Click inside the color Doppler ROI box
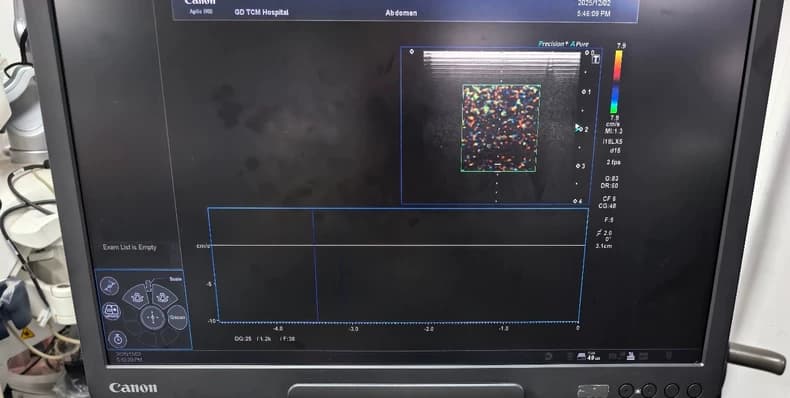 point(500,128)
